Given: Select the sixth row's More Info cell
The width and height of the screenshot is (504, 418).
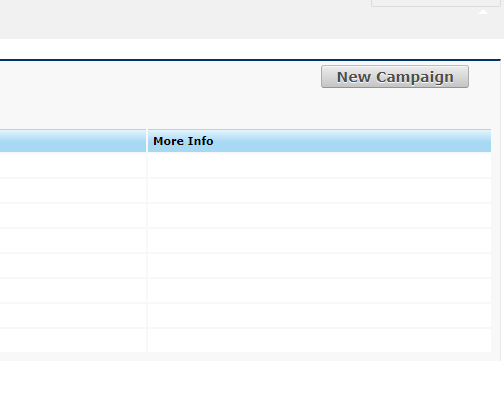Looking at the screenshot, I should [x=319, y=290].
